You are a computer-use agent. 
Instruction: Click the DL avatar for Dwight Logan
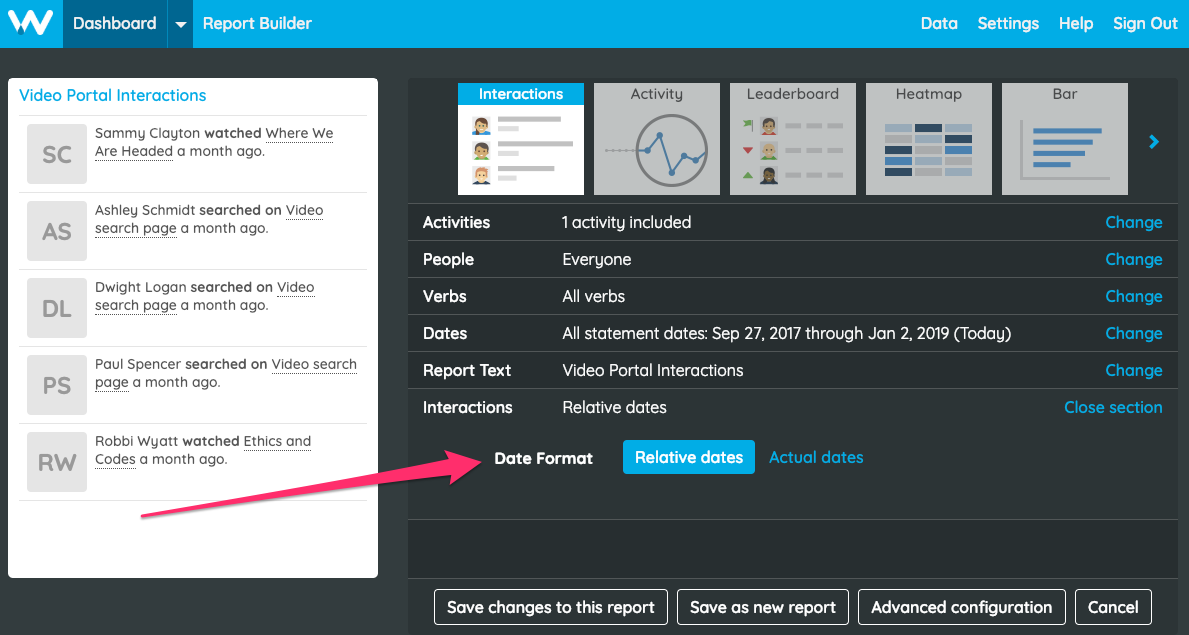coord(57,308)
